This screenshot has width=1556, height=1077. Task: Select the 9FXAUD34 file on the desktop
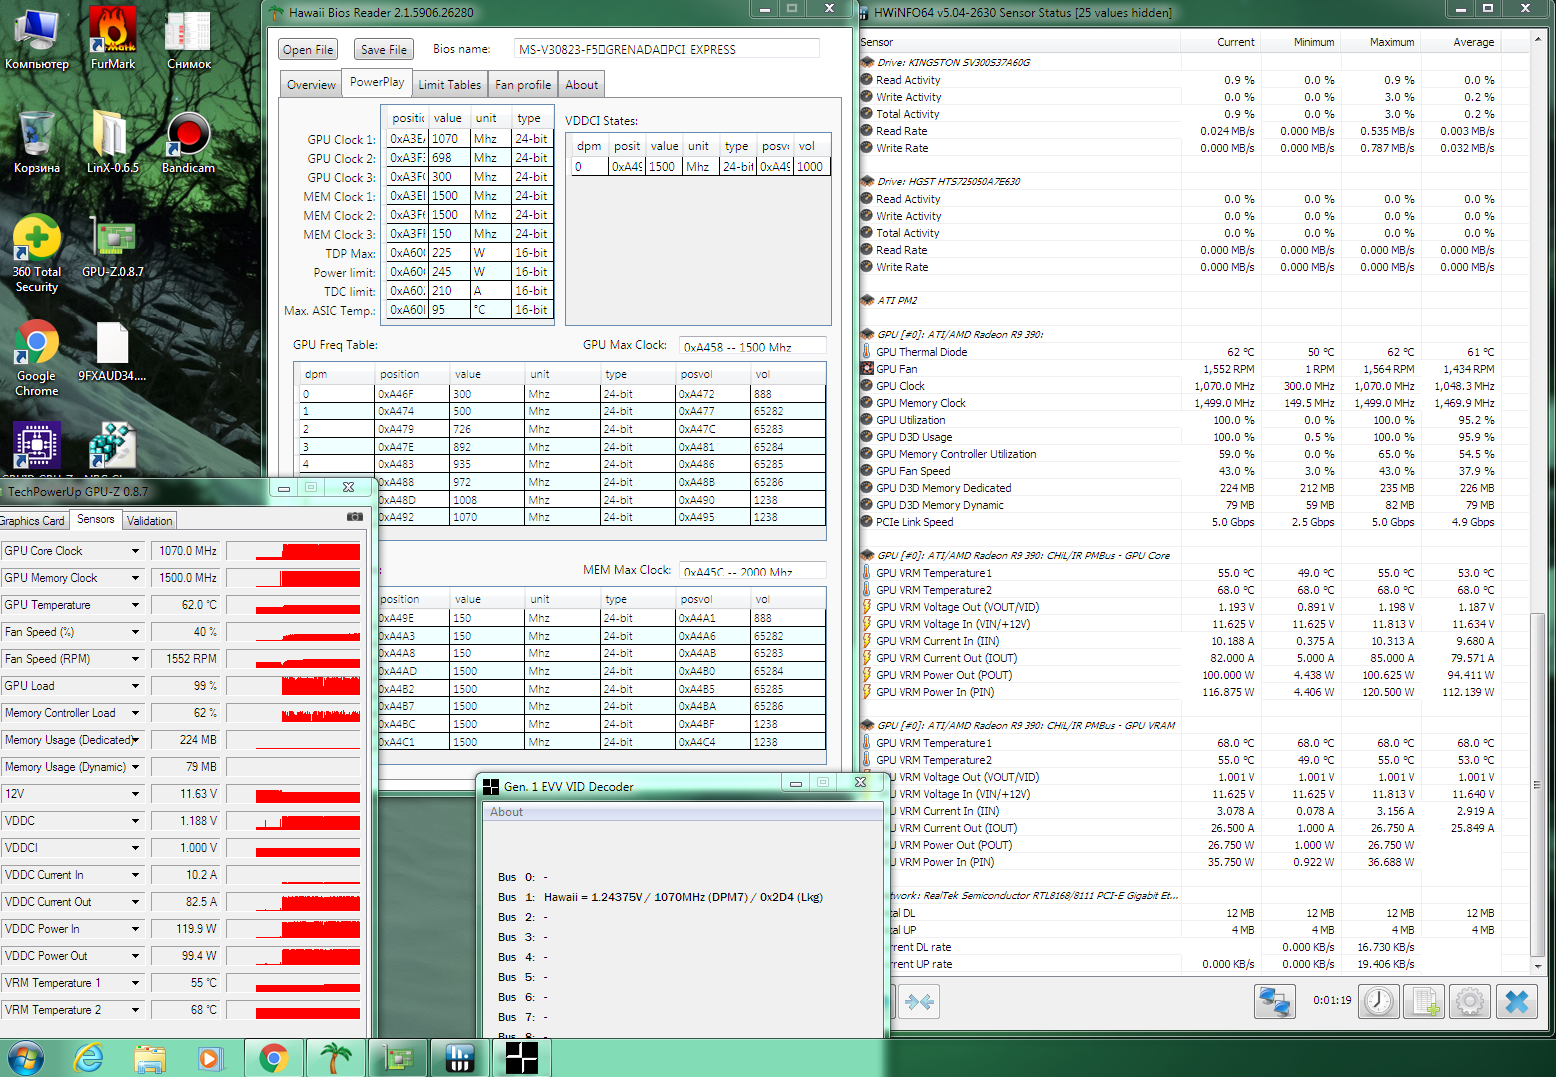(x=112, y=352)
